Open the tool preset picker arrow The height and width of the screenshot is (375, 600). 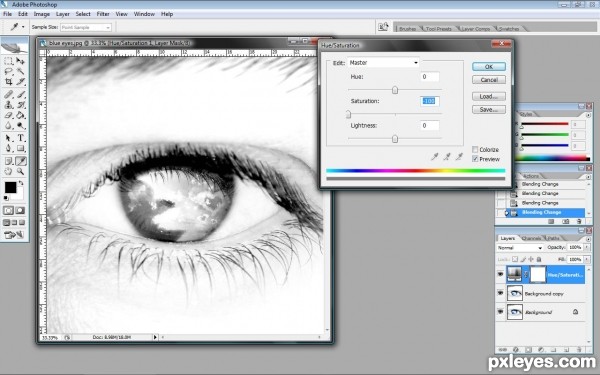pos(23,27)
